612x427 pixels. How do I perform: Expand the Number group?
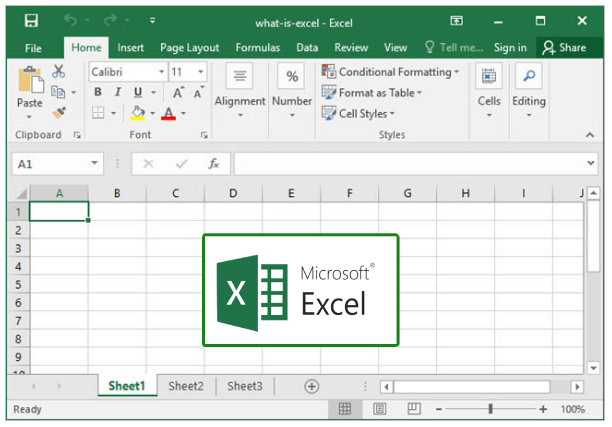(x=292, y=92)
